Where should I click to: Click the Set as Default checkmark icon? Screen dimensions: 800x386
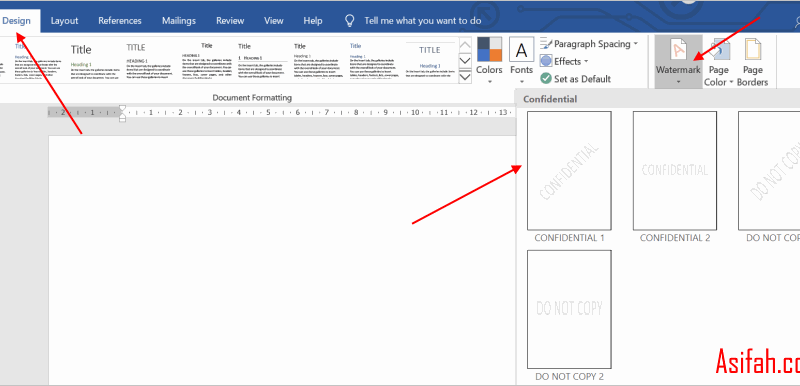(546, 79)
